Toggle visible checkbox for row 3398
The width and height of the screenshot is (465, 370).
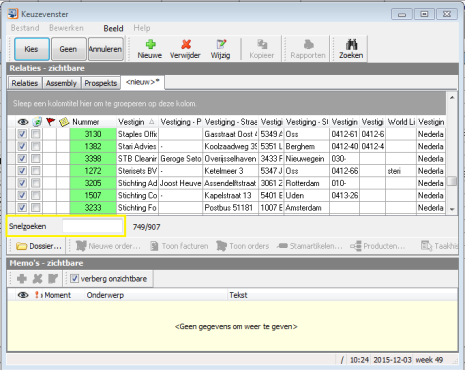click(x=22, y=159)
